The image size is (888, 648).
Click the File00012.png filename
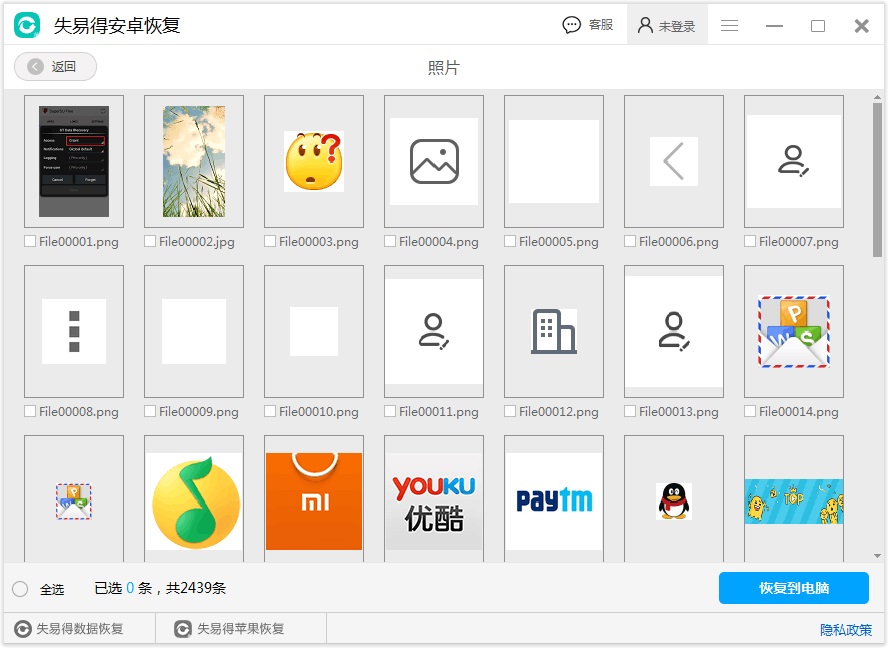[559, 412]
